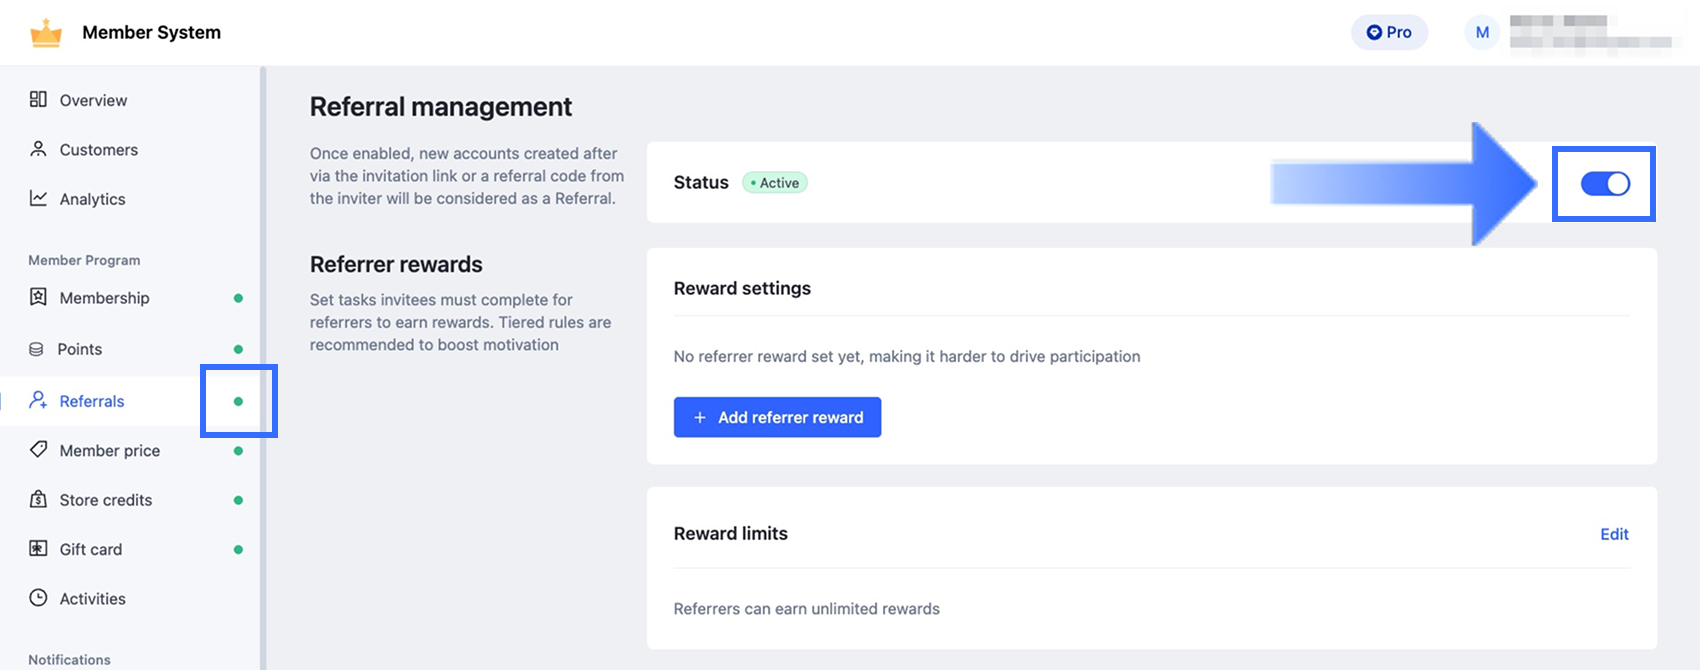Screen dimensions: 1700x670
Task: Click Edit link for Reward limits
Action: pyautogui.click(x=1614, y=534)
